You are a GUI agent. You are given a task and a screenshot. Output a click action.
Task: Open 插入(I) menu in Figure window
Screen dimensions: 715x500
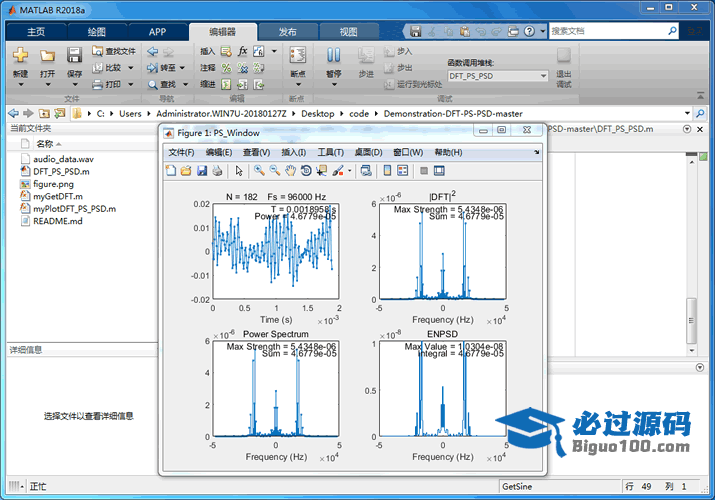click(293, 152)
